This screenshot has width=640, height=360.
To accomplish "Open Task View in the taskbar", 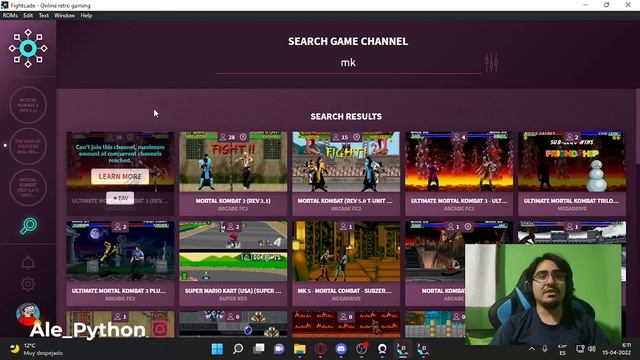I will [258, 349].
